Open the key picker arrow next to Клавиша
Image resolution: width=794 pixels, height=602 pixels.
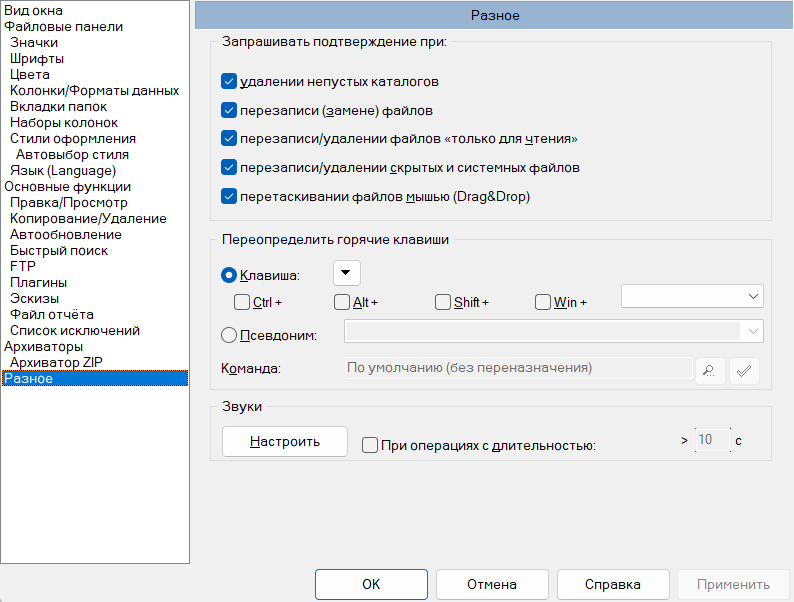[346, 273]
